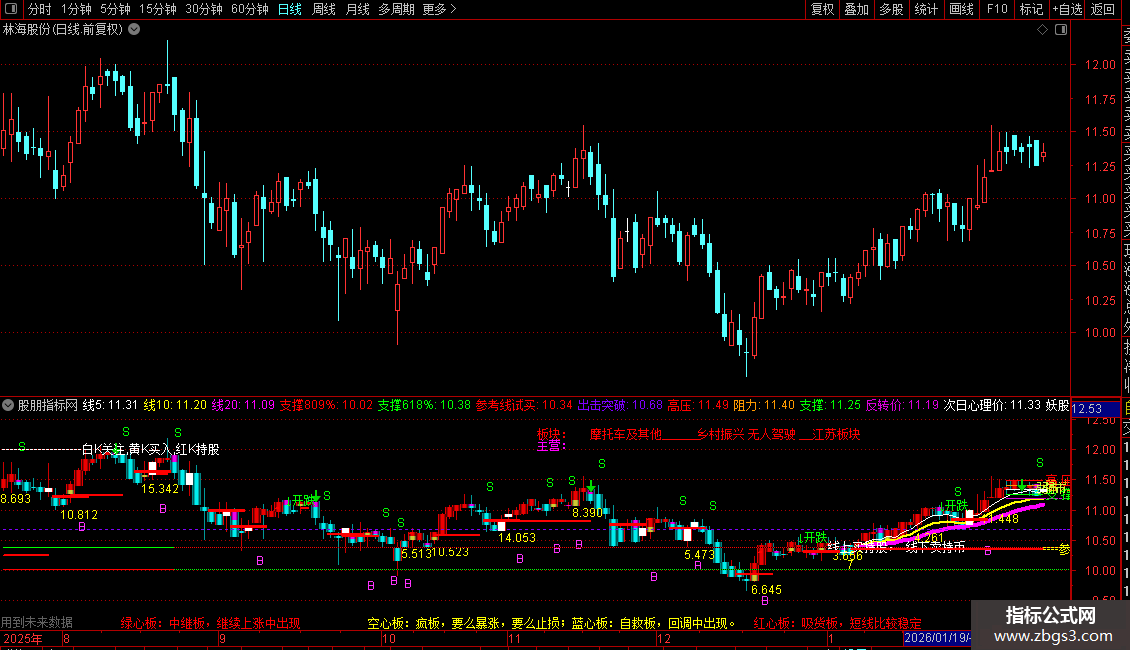
Task: Select the 5分钟 period
Action: coord(115,9)
